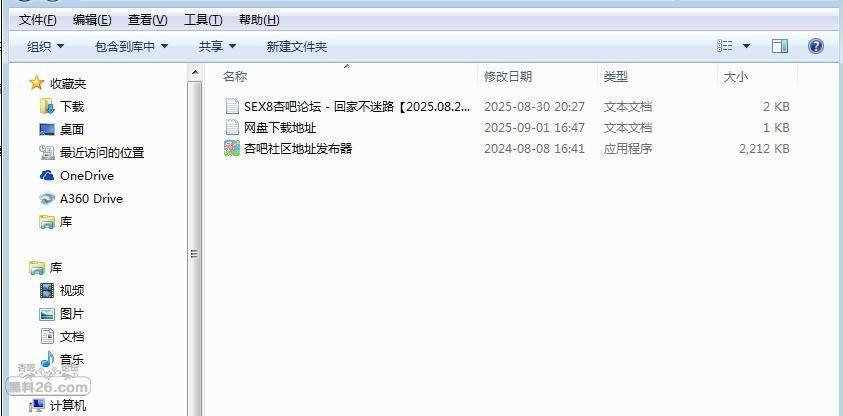Open the Music (音乐) library icon
The width and height of the screenshot is (843, 416).
pyautogui.click(x=47, y=360)
